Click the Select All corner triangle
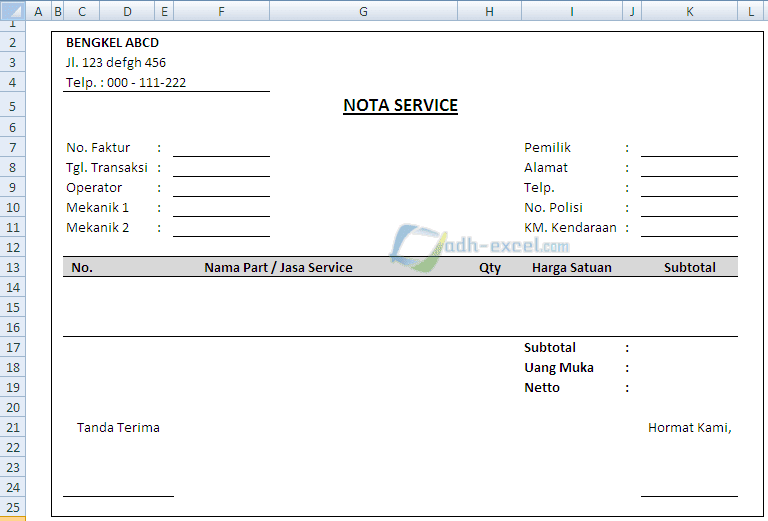 pyautogui.click(x=13, y=11)
